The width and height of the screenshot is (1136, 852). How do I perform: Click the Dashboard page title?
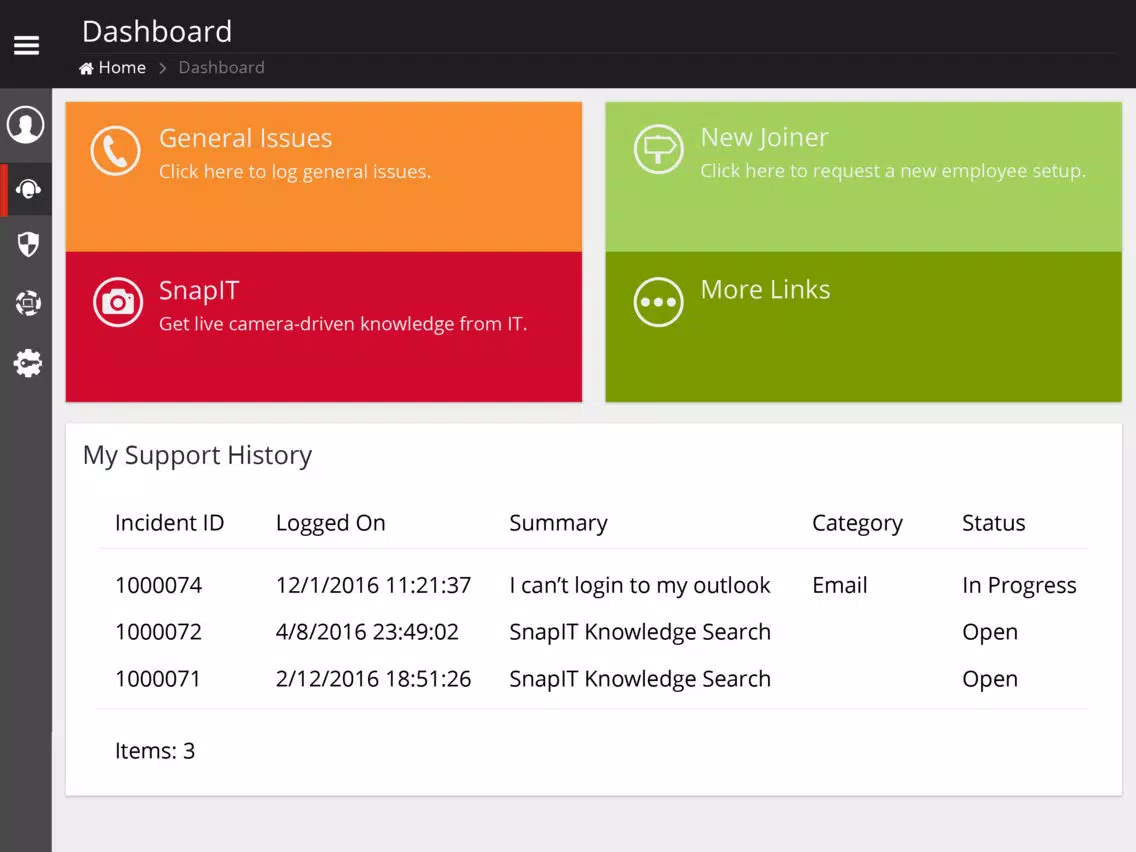tap(156, 32)
